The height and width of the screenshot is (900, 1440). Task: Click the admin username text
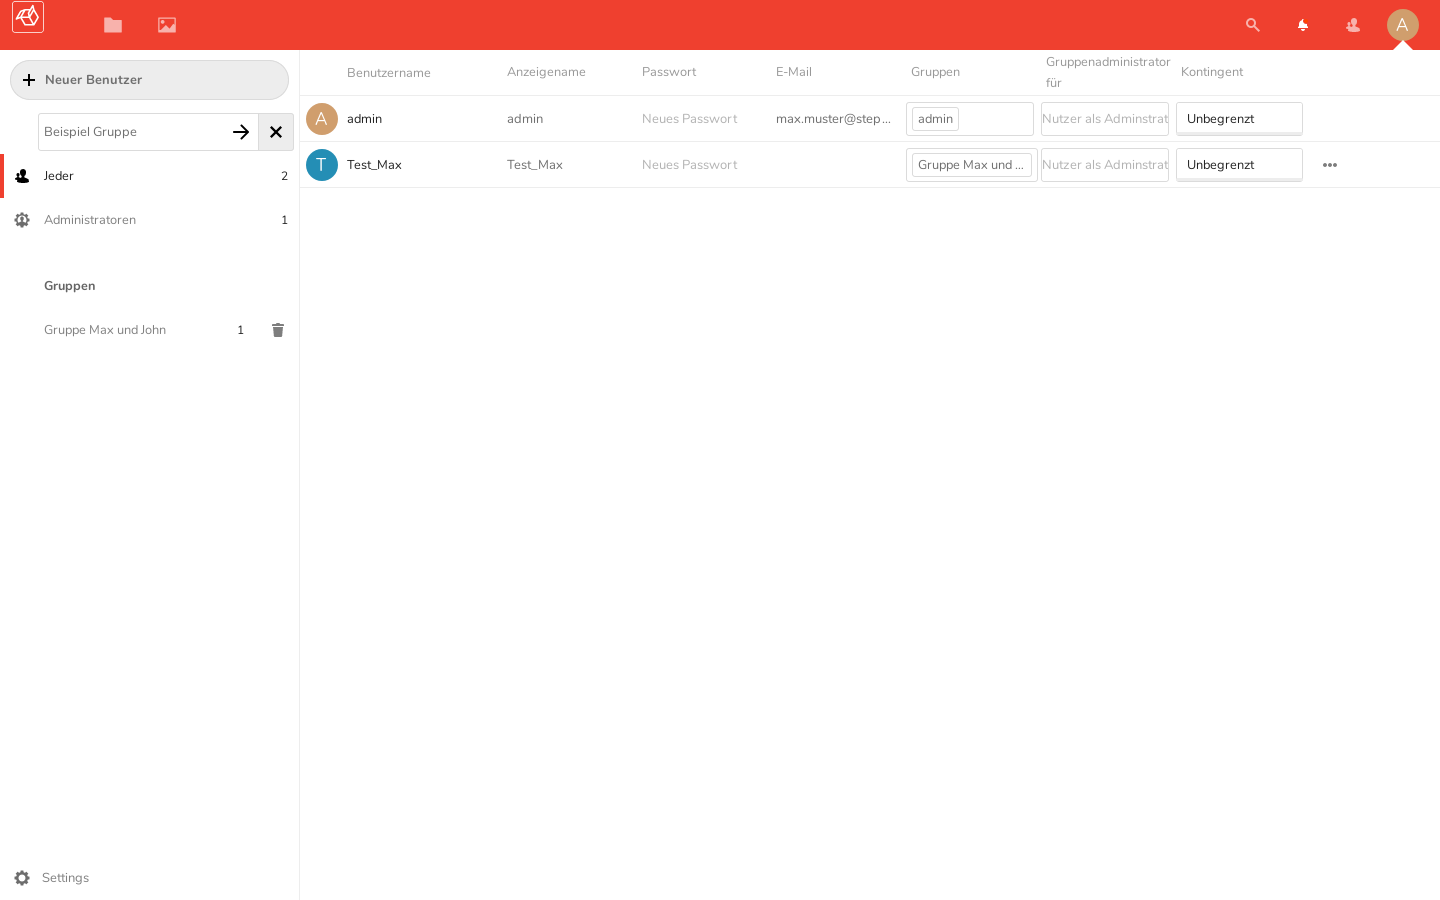[x=365, y=119]
